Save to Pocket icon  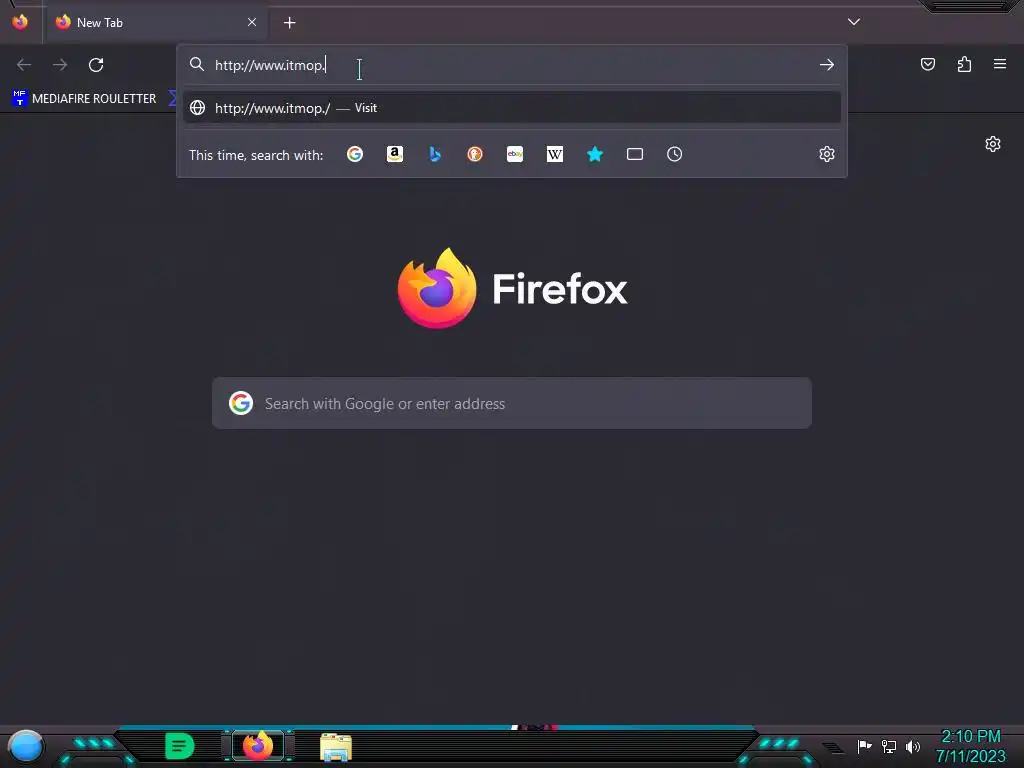[x=928, y=64]
